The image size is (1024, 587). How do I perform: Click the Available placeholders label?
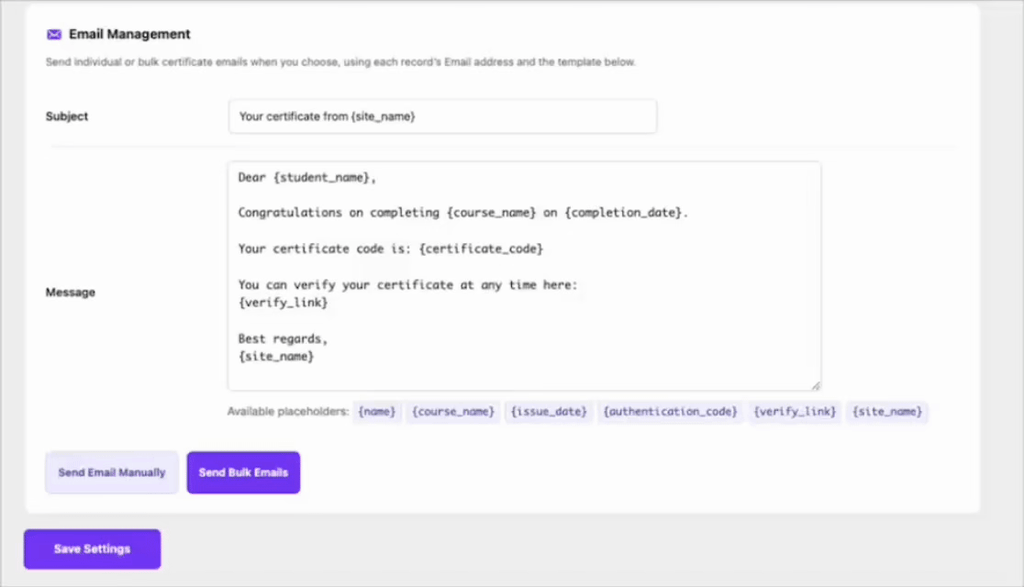(x=288, y=411)
